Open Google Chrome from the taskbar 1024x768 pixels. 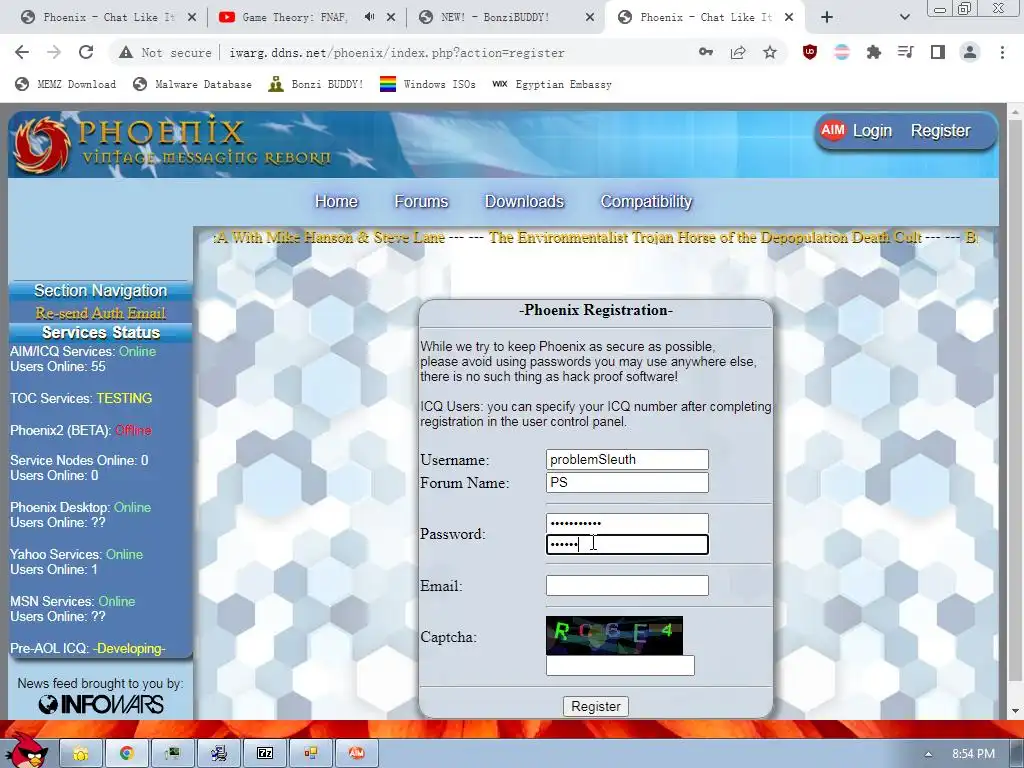127,753
